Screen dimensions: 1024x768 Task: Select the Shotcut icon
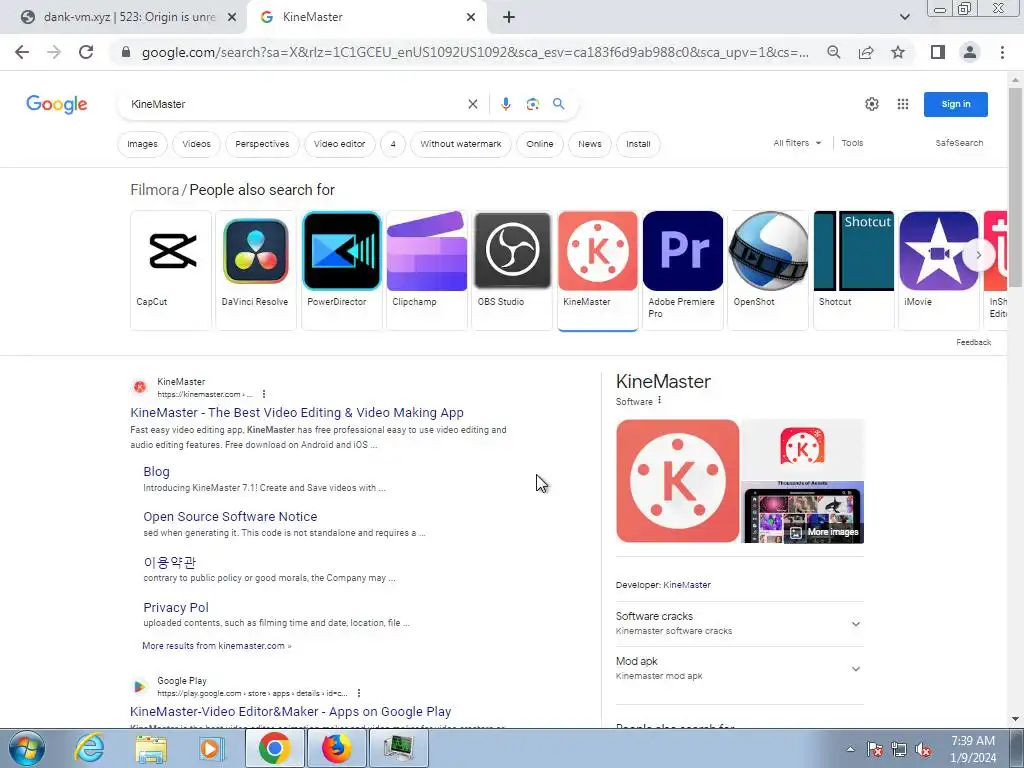point(854,251)
